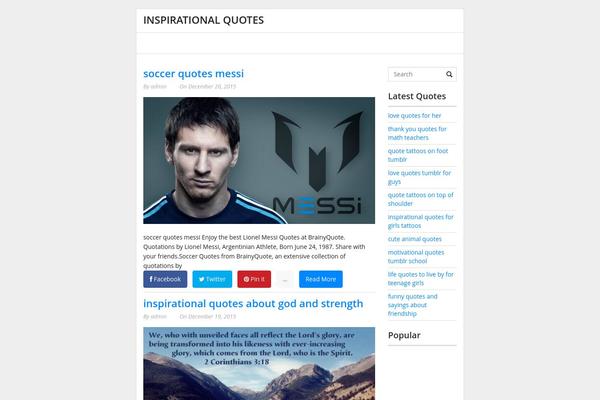Open thank you quotes for math teachers

click(x=417, y=133)
